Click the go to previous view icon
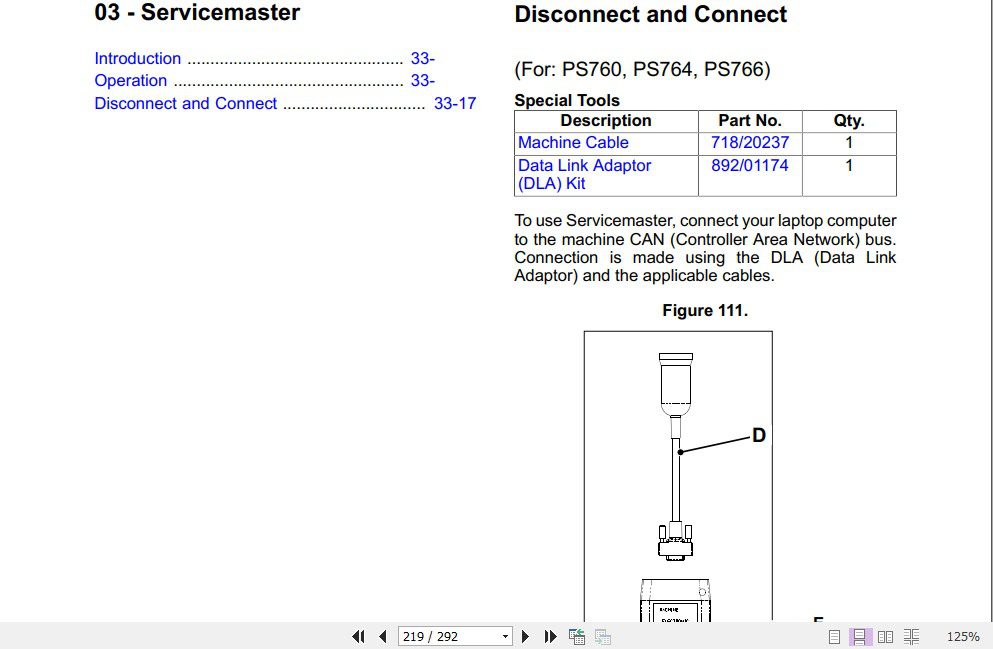993x649 pixels. point(577,636)
